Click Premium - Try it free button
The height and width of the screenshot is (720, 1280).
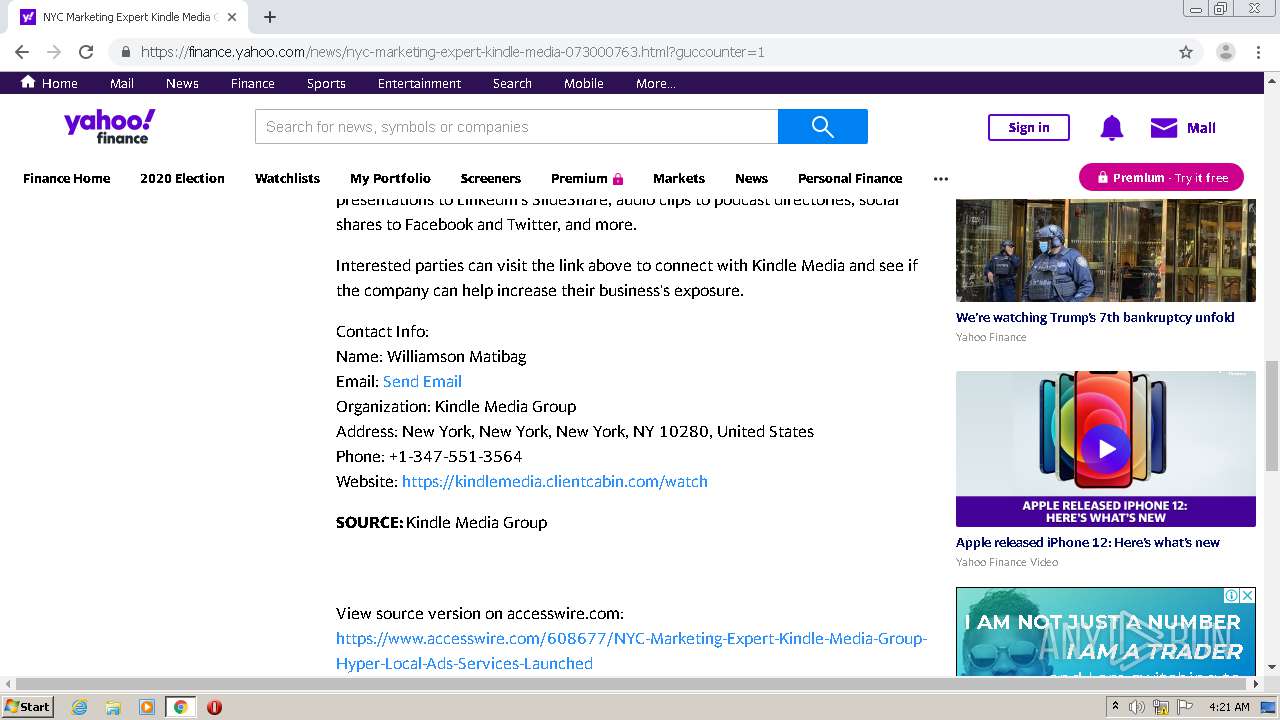coord(1161,177)
